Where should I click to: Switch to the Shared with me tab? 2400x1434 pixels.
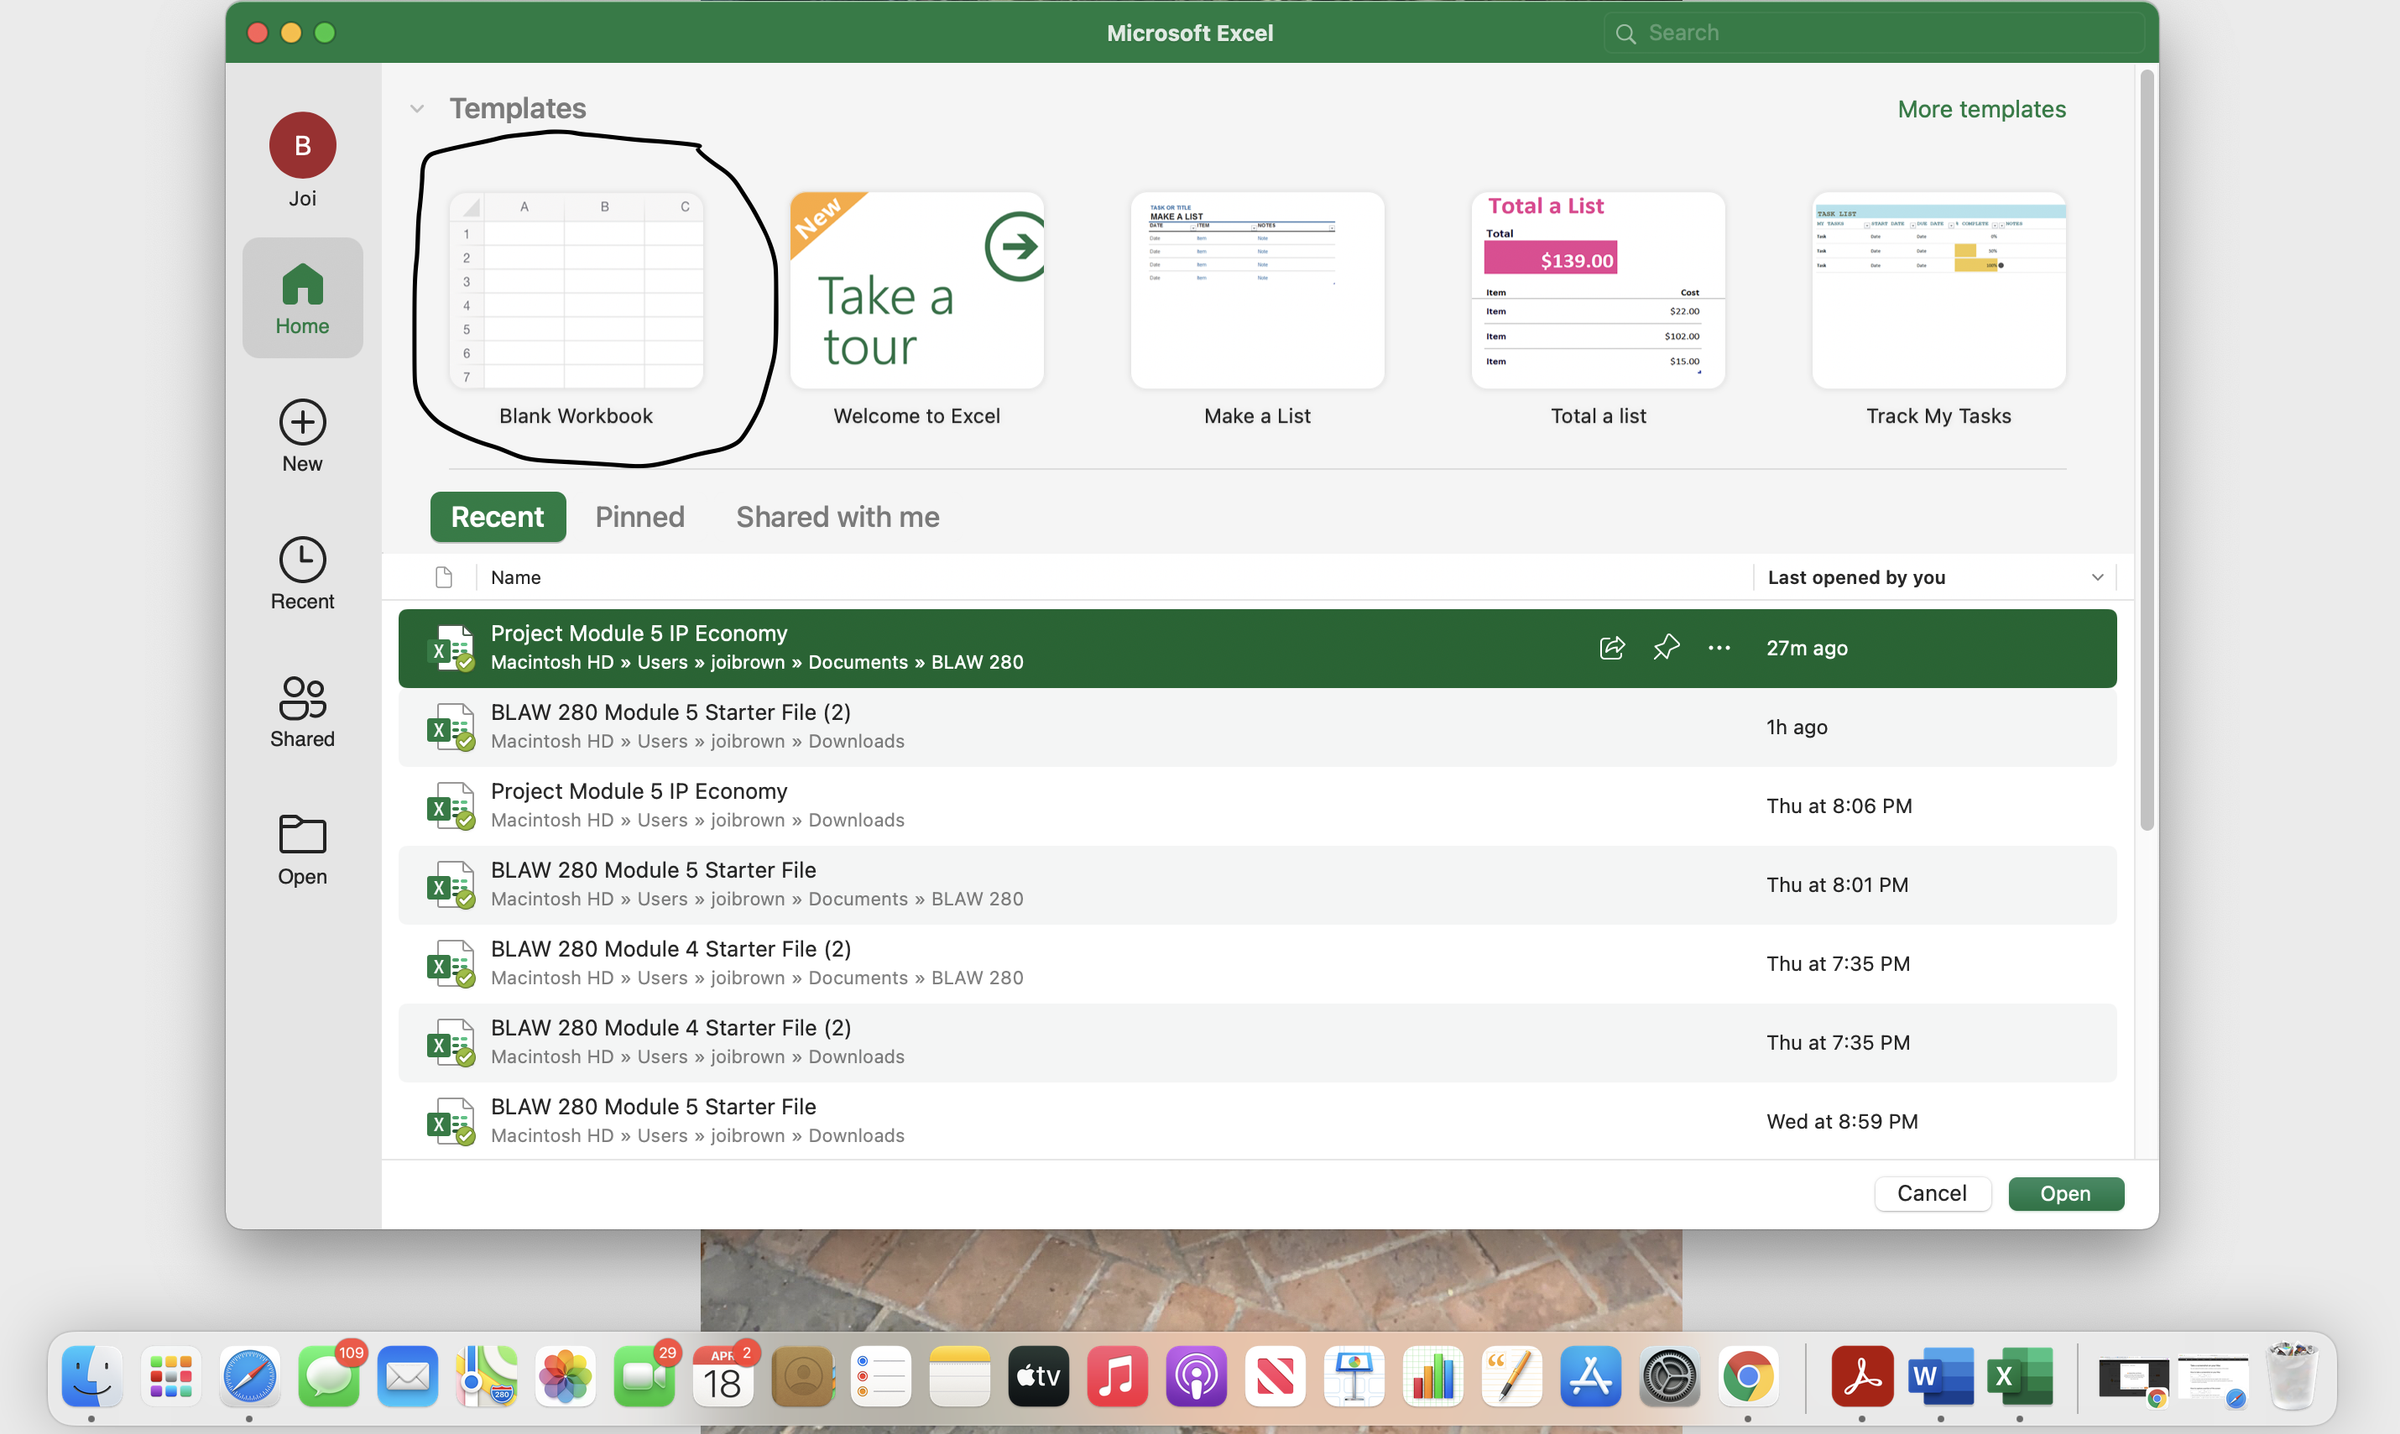coord(837,517)
